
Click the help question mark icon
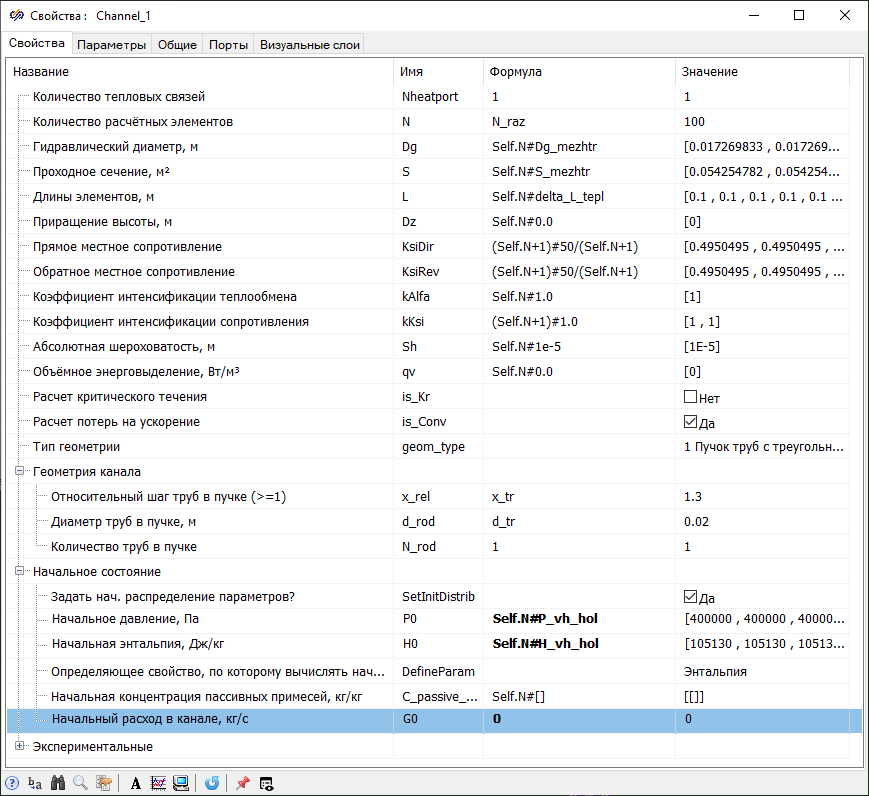pos(12,783)
